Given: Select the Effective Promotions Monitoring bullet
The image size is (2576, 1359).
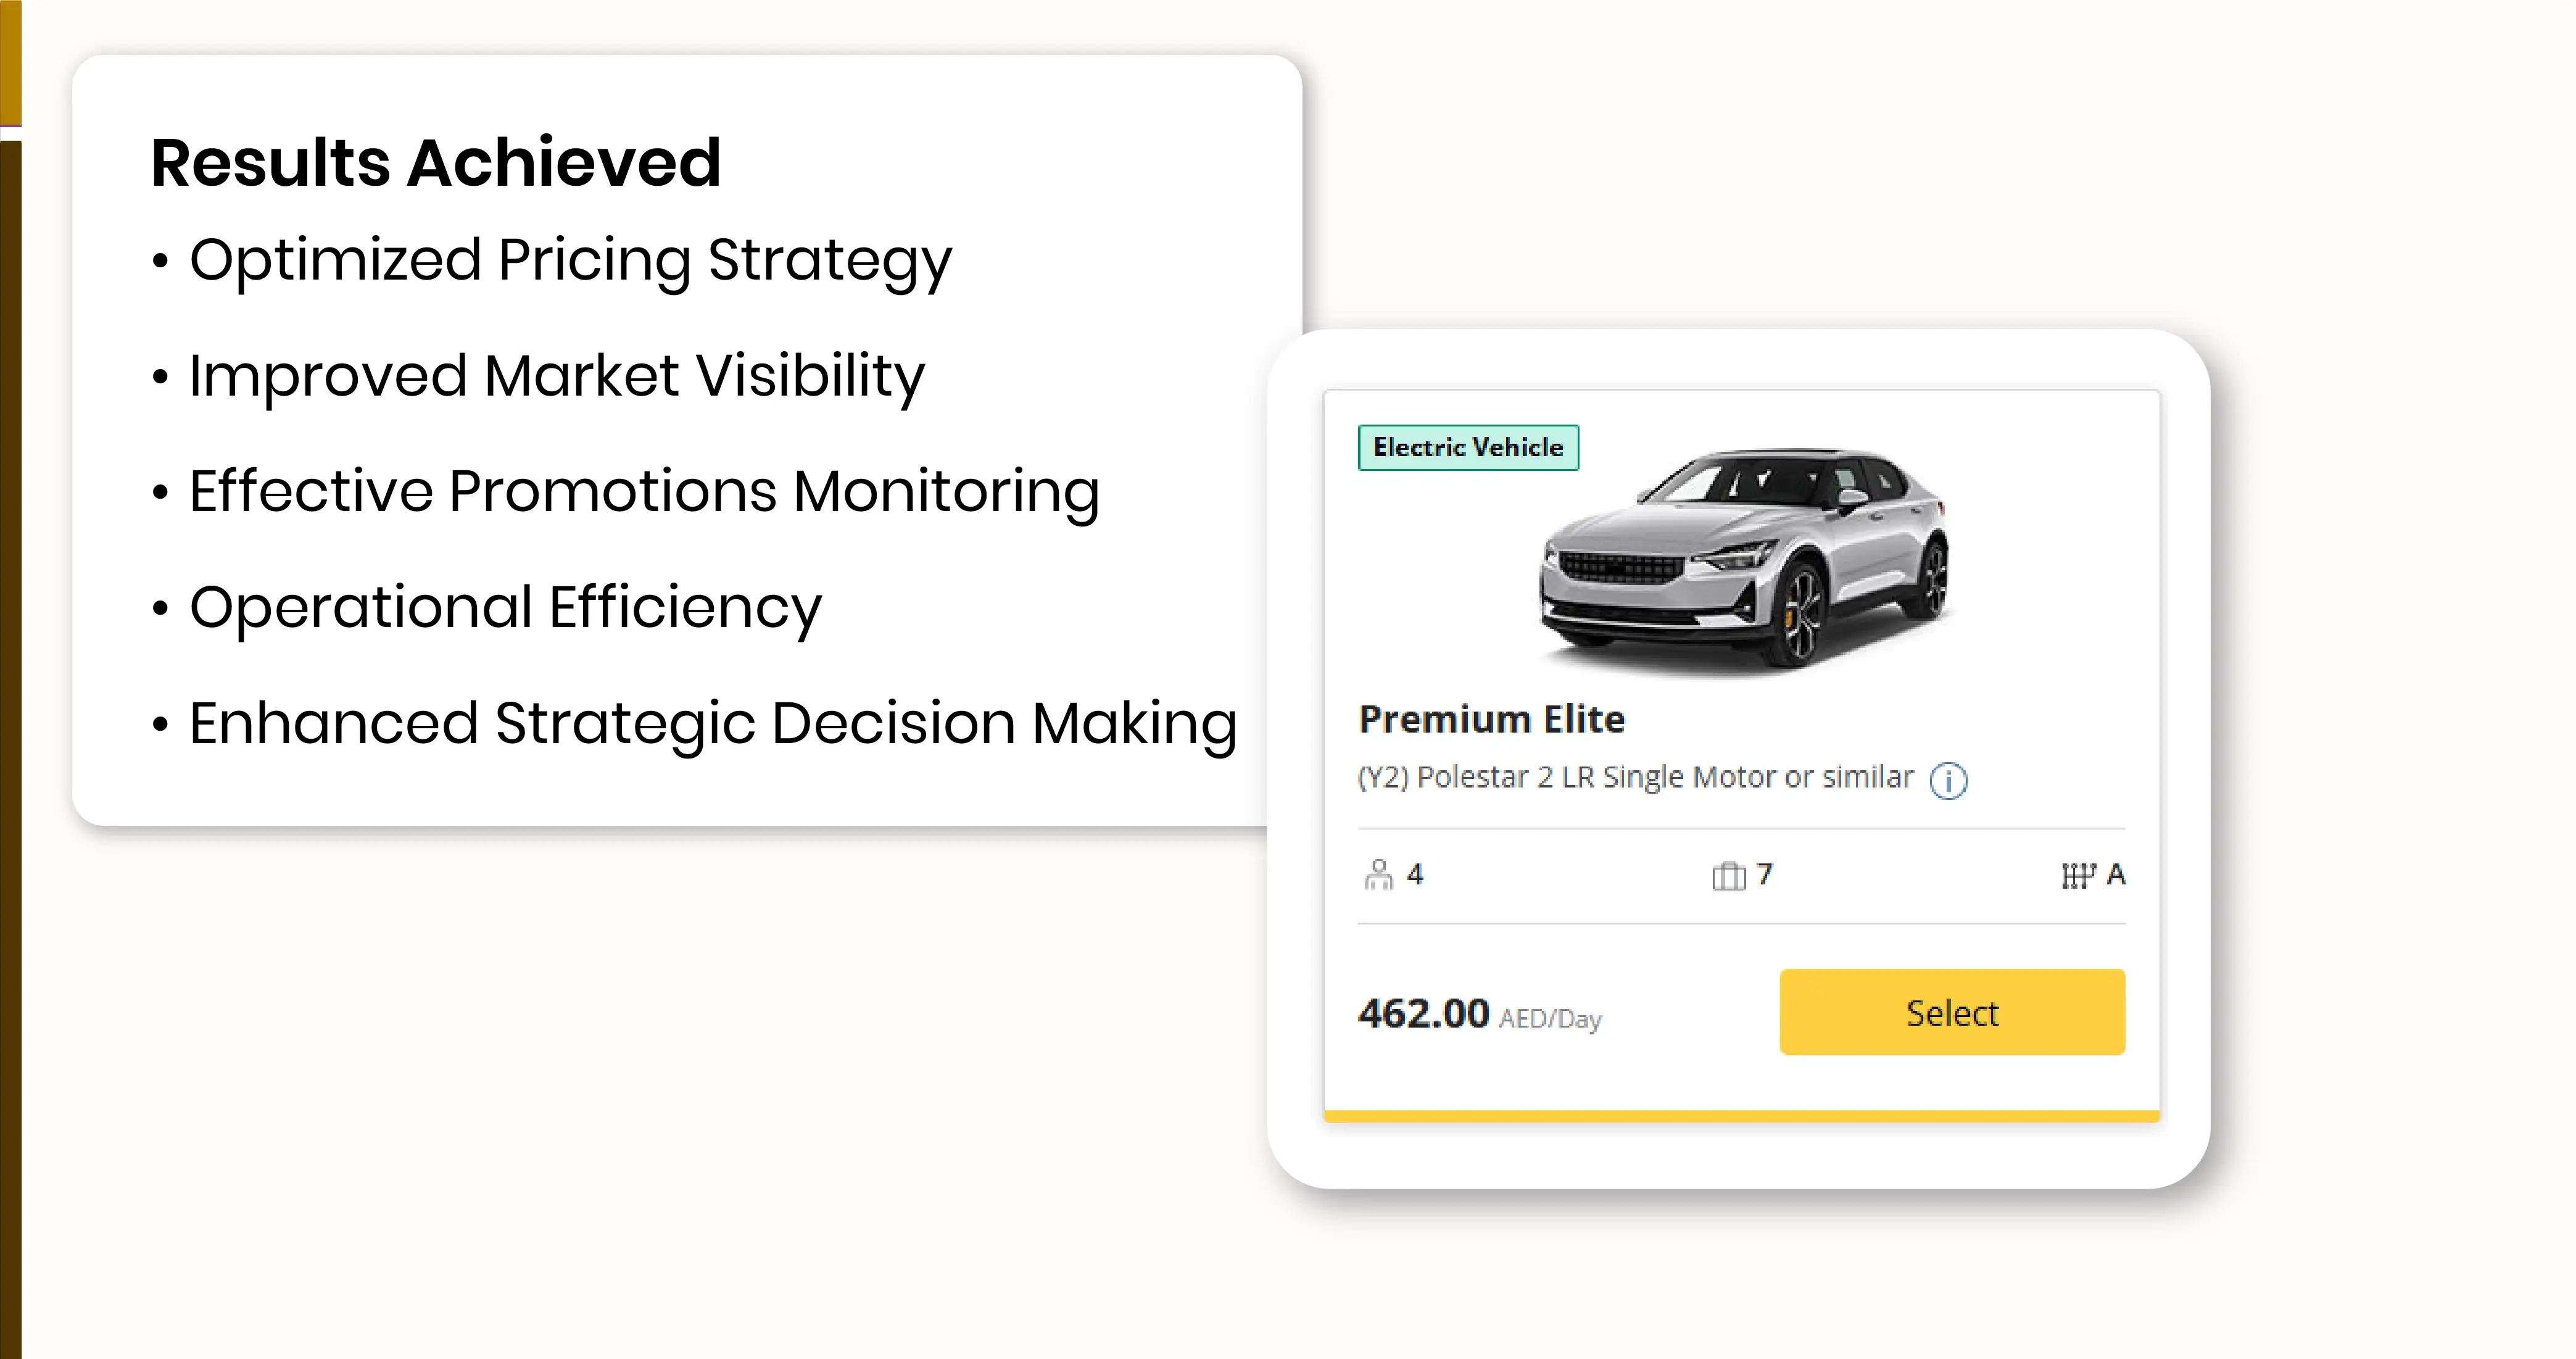Looking at the screenshot, I should (x=644, y=492).
